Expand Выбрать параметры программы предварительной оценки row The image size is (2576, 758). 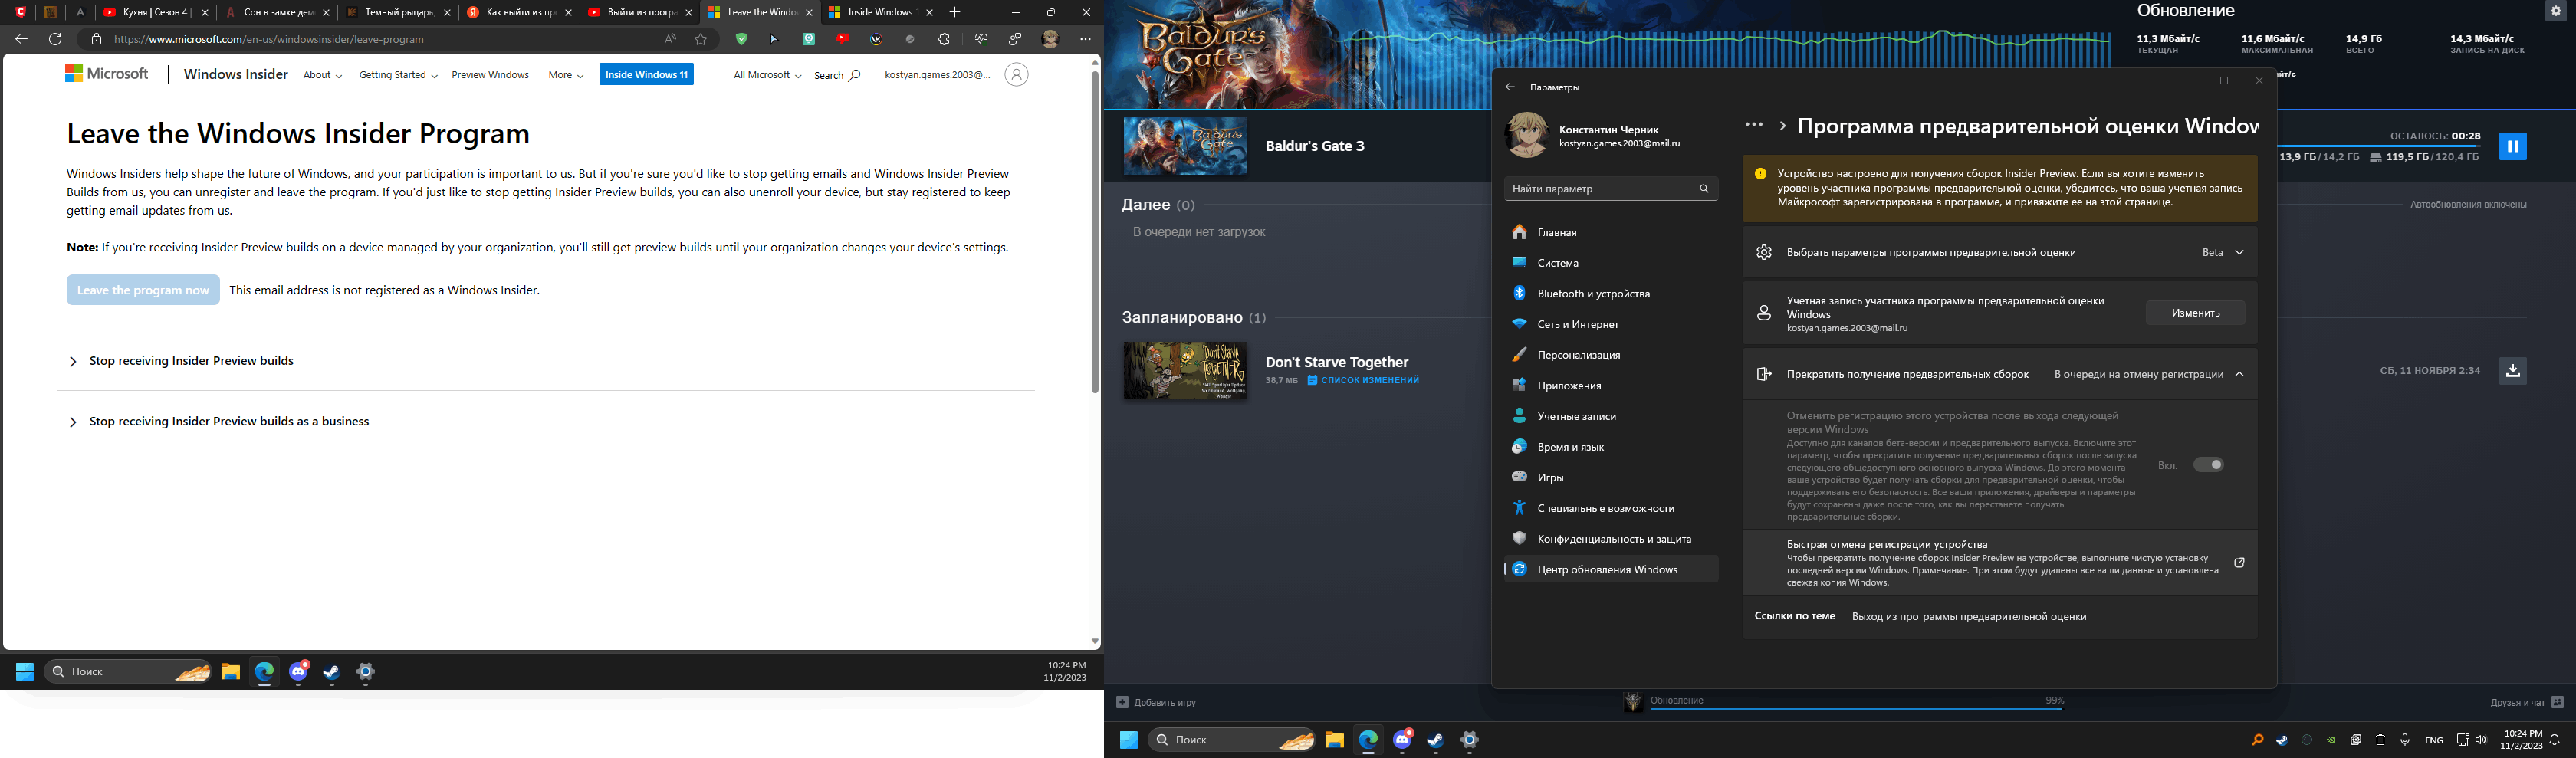tap(2000, 252)
